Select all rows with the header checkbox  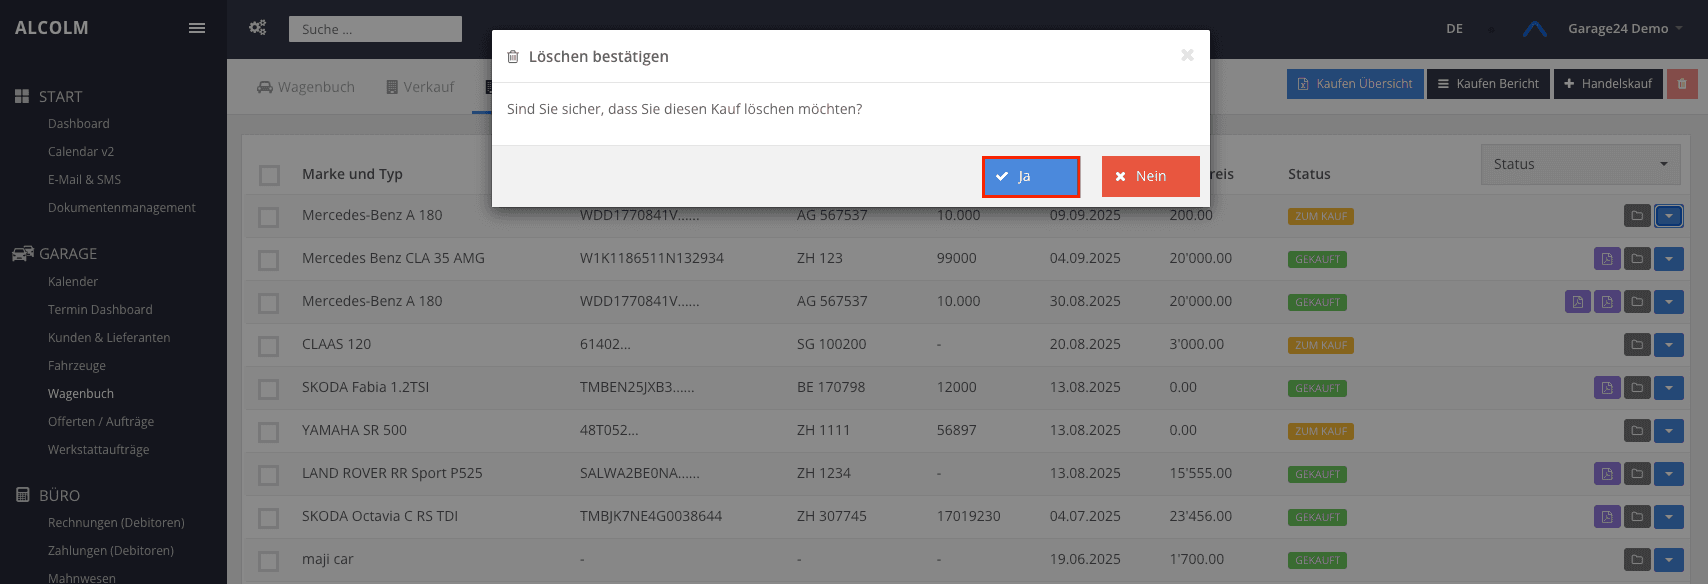point(269,175)
